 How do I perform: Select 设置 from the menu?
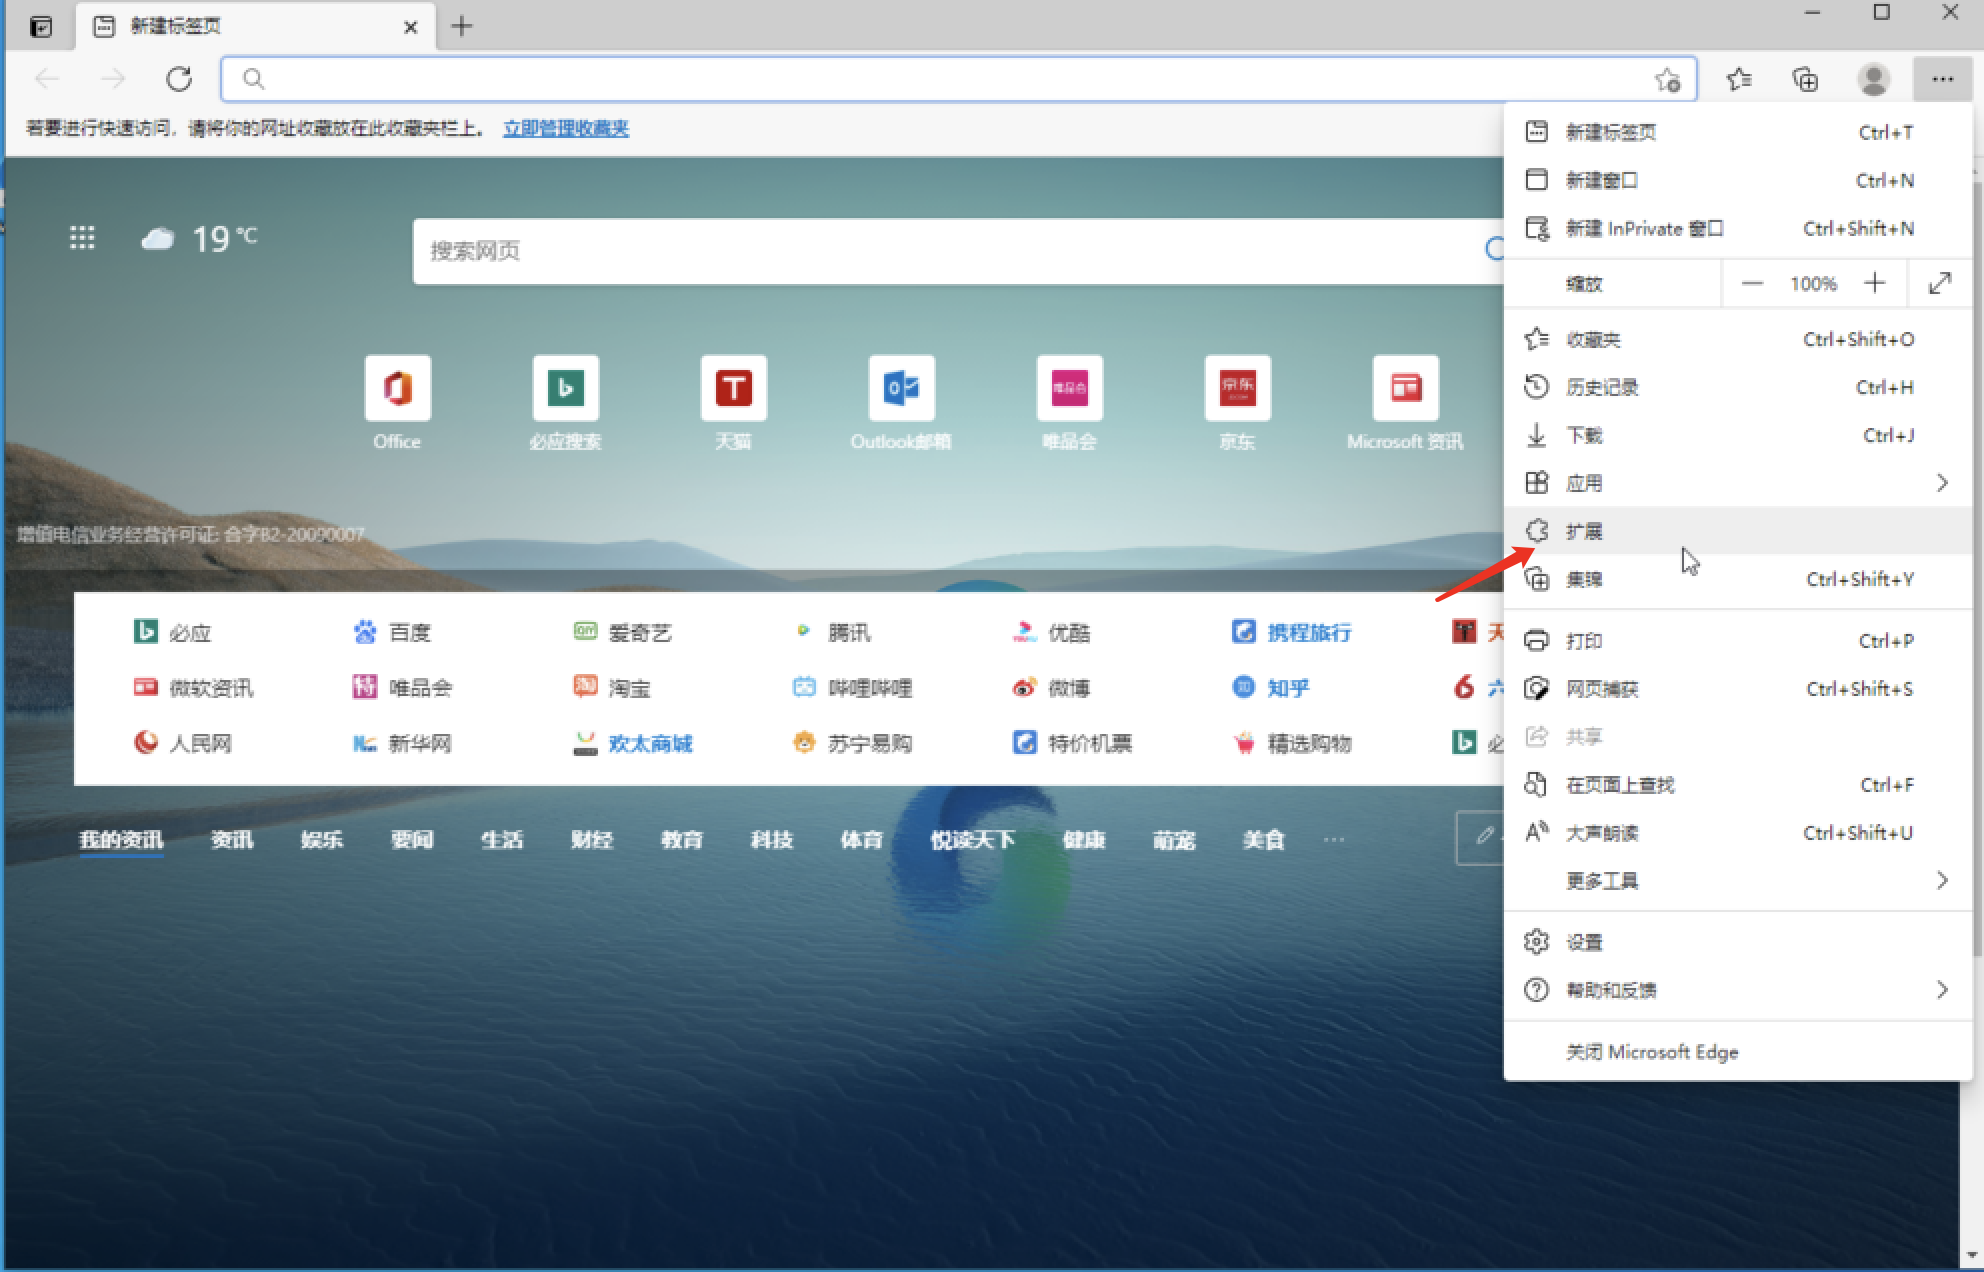pyautogui.click(x=1585, y=942)
